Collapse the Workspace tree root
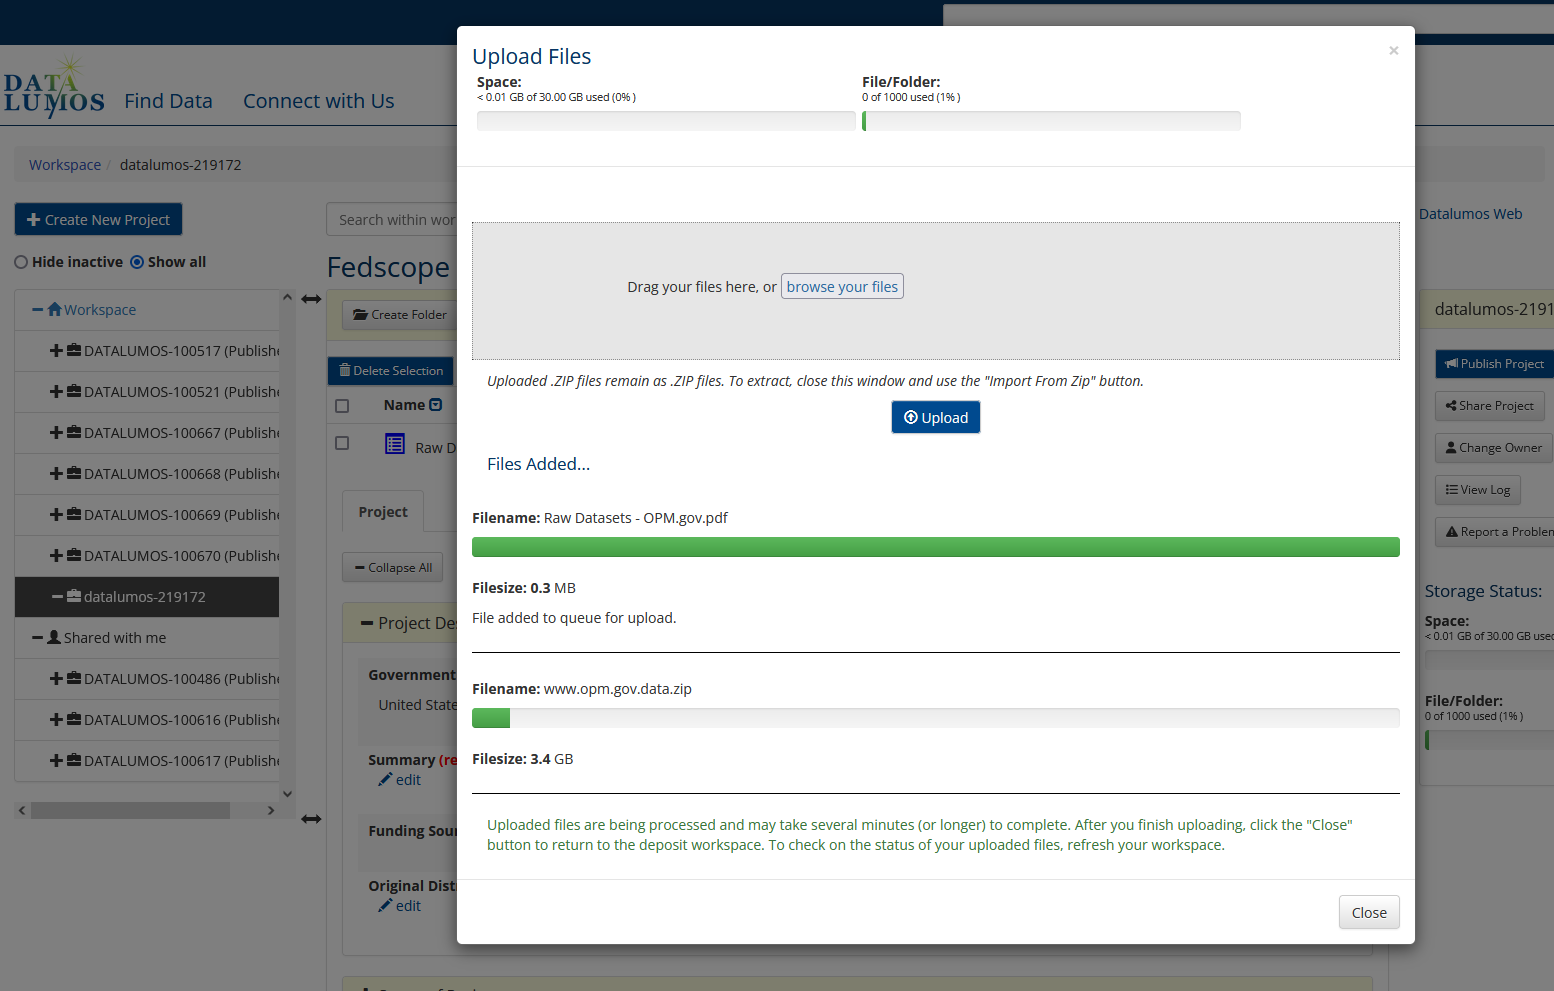This screenshot has height=991, width=1554. (37, 310)
